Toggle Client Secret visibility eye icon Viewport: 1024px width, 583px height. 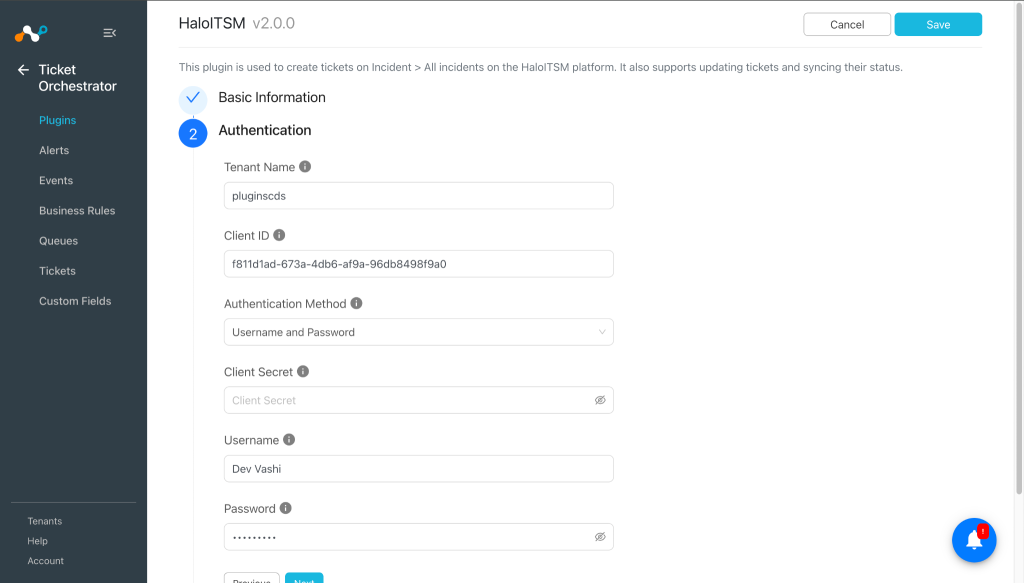[x=600, y=400]
